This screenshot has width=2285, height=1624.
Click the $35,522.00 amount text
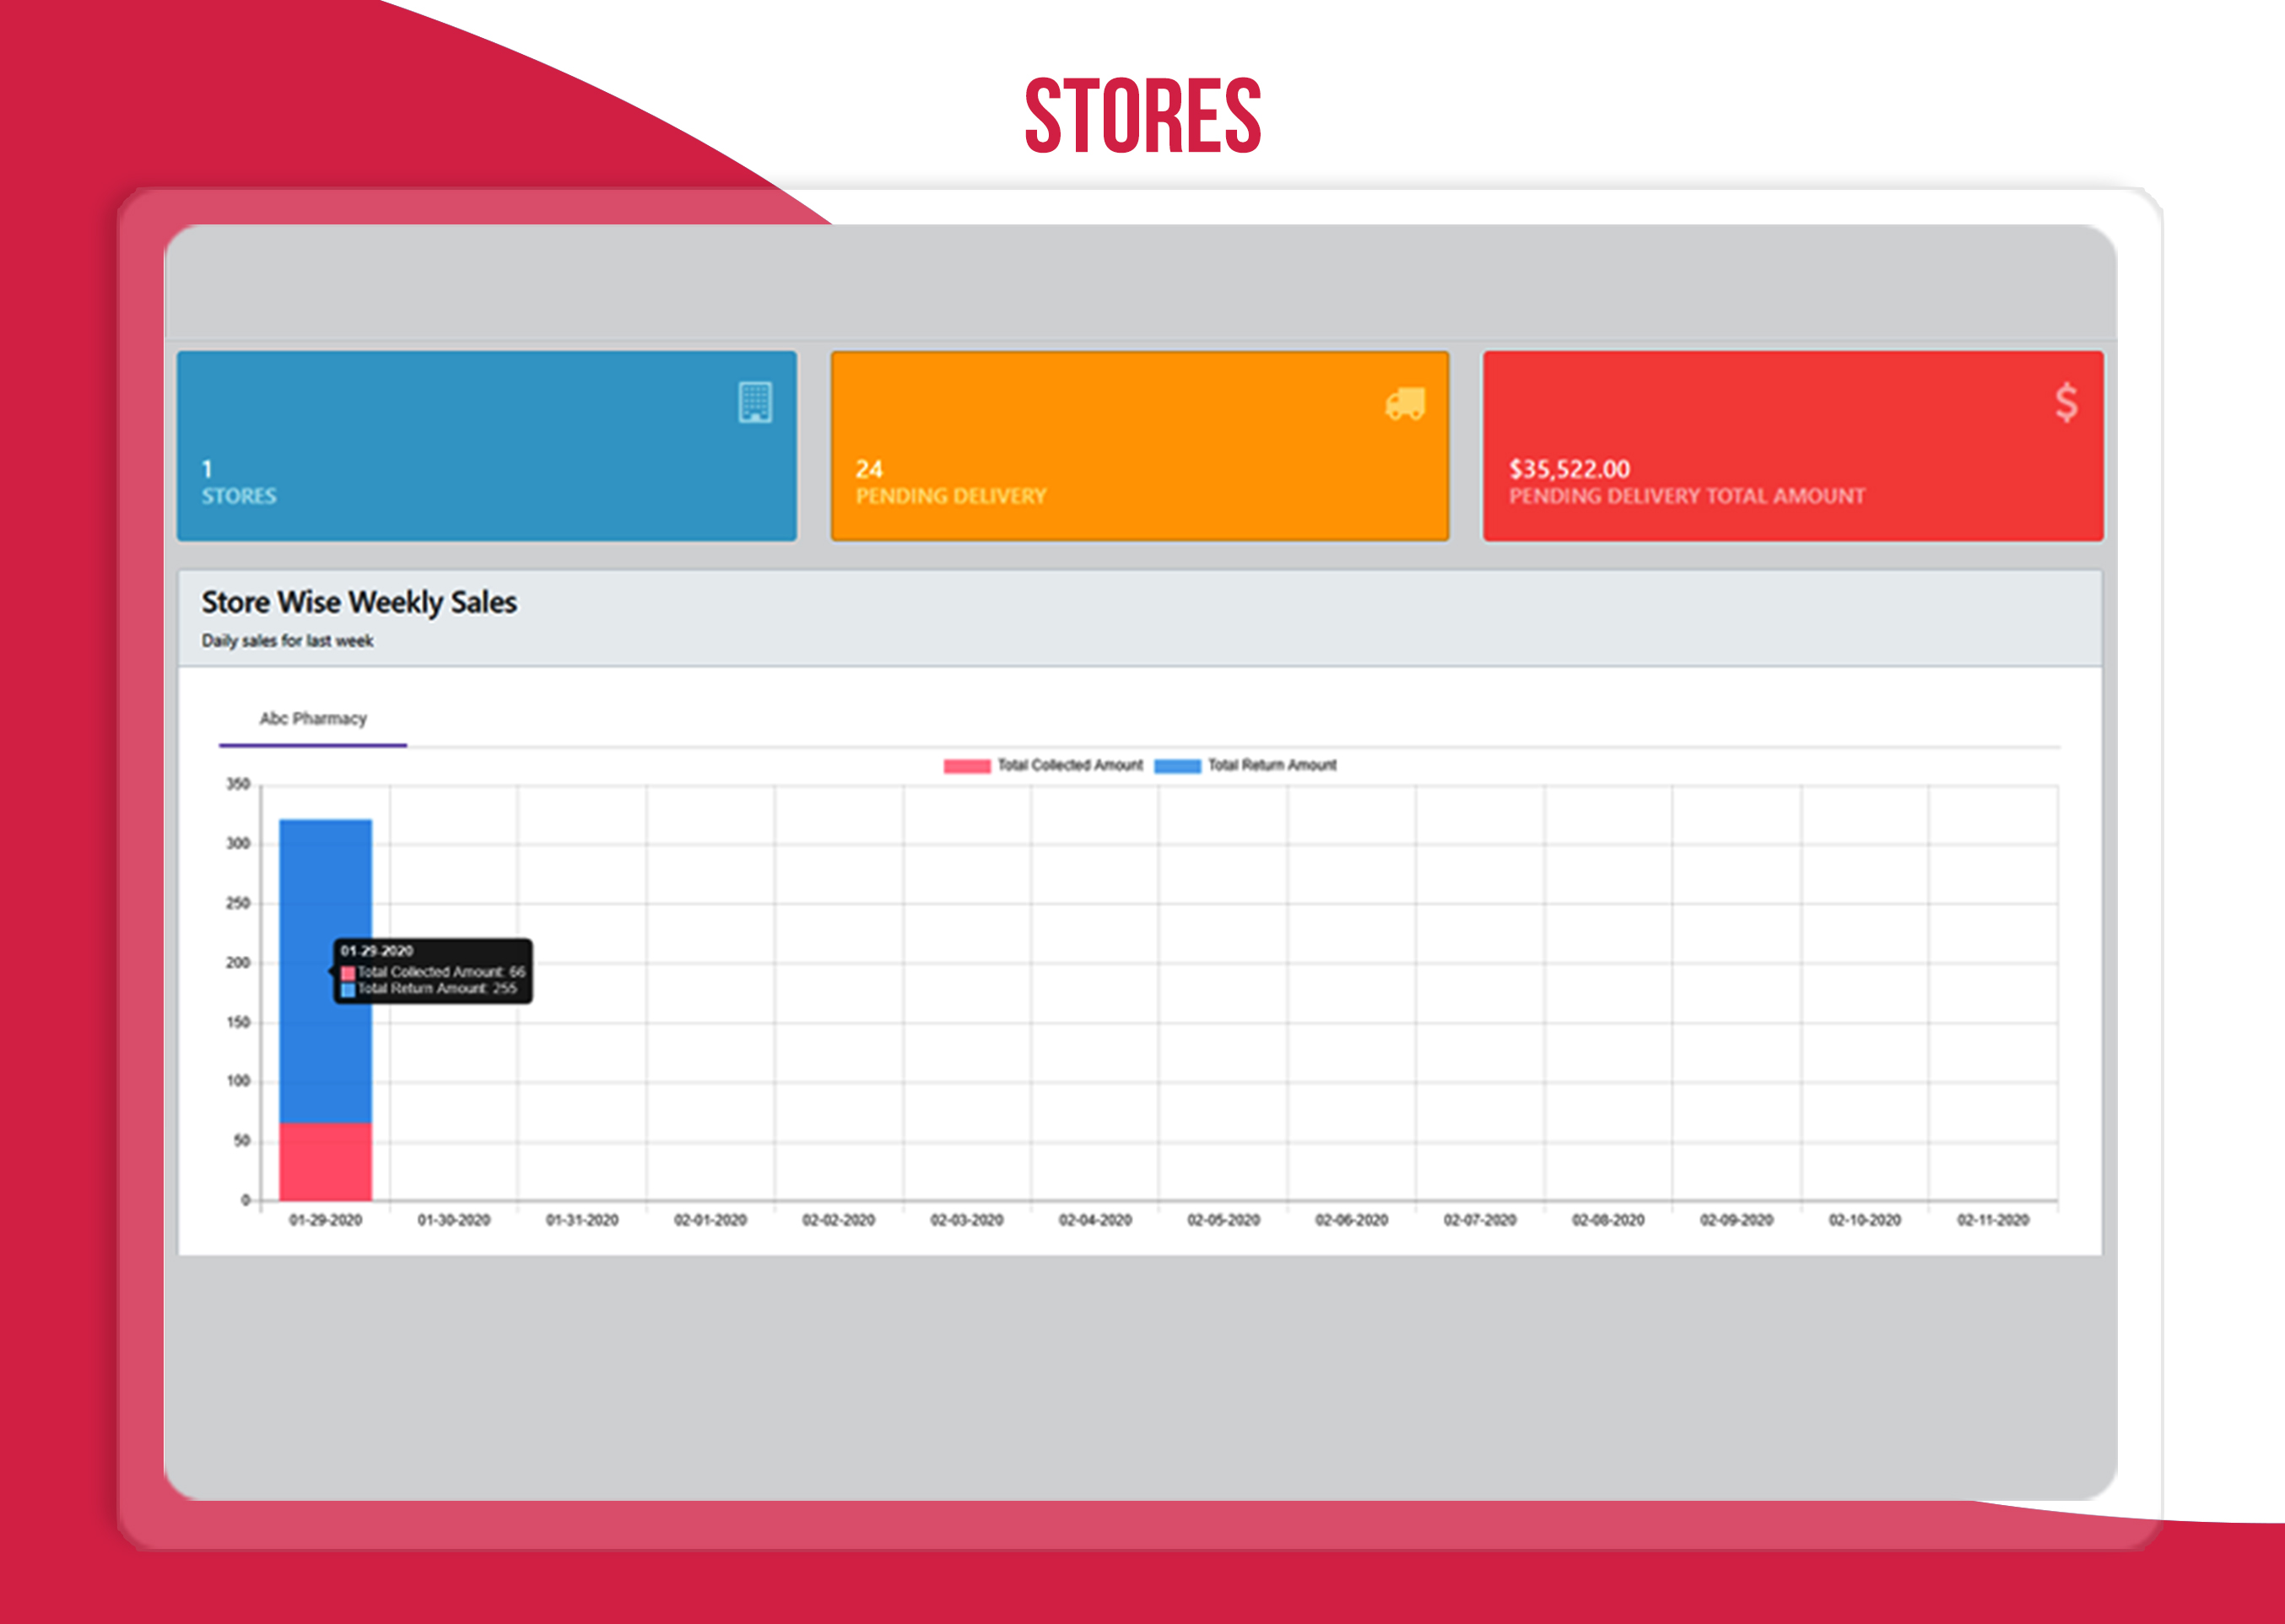pos(1569,469)
